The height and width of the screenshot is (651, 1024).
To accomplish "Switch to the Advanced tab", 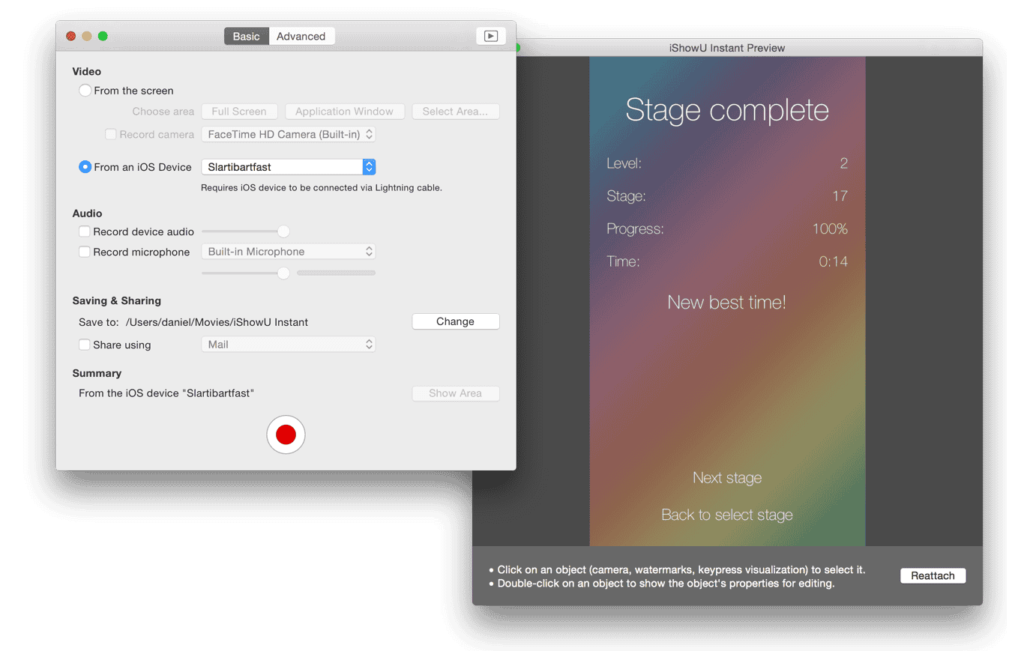I will pyautogui.click(x=301, y=35).
